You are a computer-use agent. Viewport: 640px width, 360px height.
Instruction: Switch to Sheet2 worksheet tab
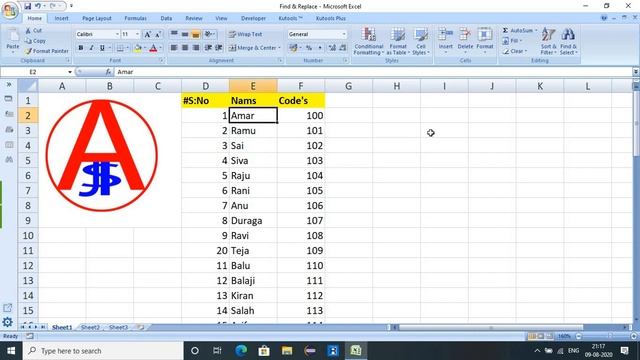point(90,327)
